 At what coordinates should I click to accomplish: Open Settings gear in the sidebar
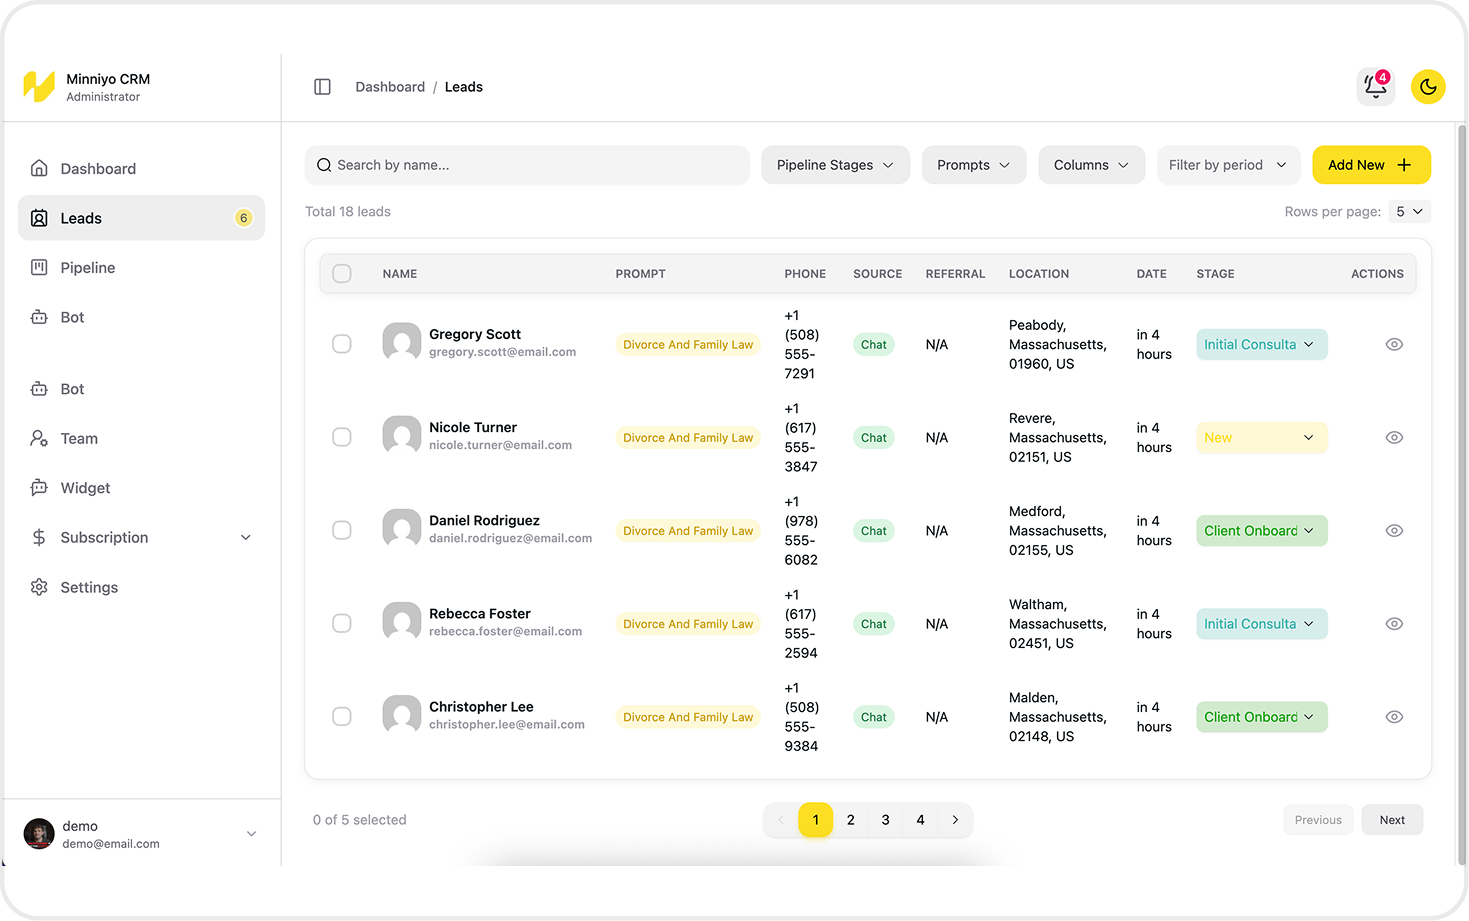[39, 587]
